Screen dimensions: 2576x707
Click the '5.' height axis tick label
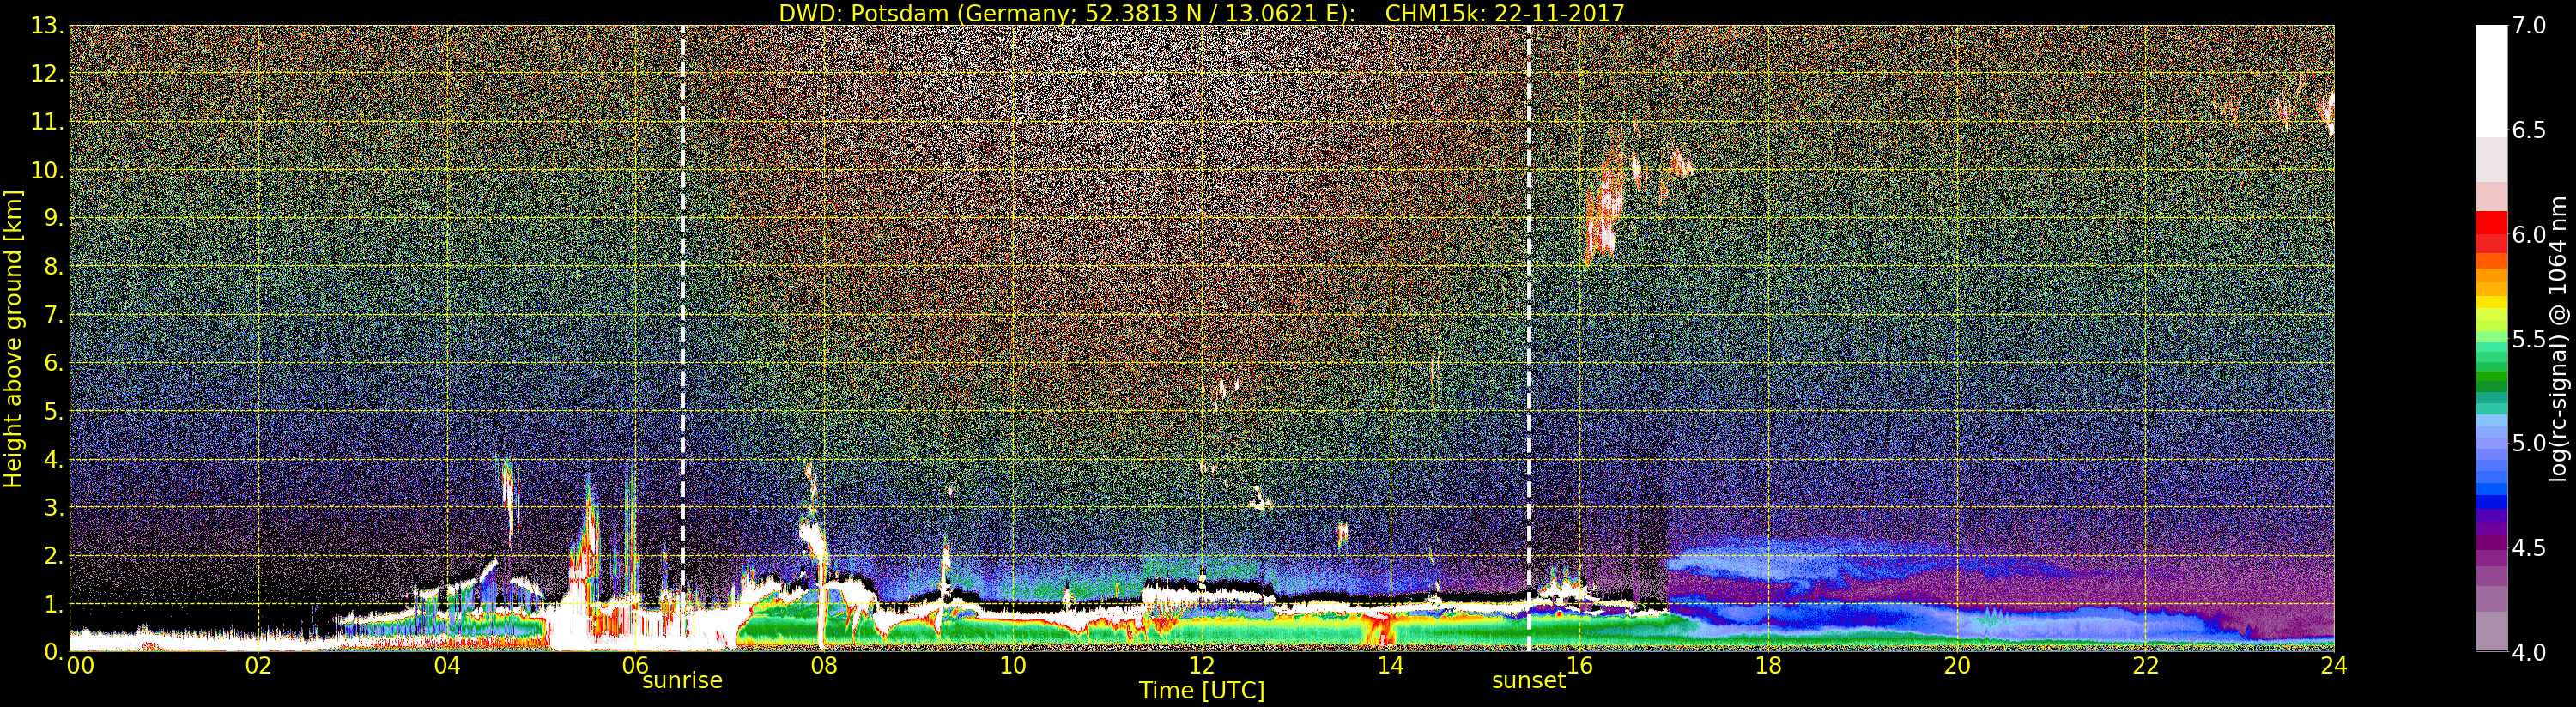pos(54,411)
